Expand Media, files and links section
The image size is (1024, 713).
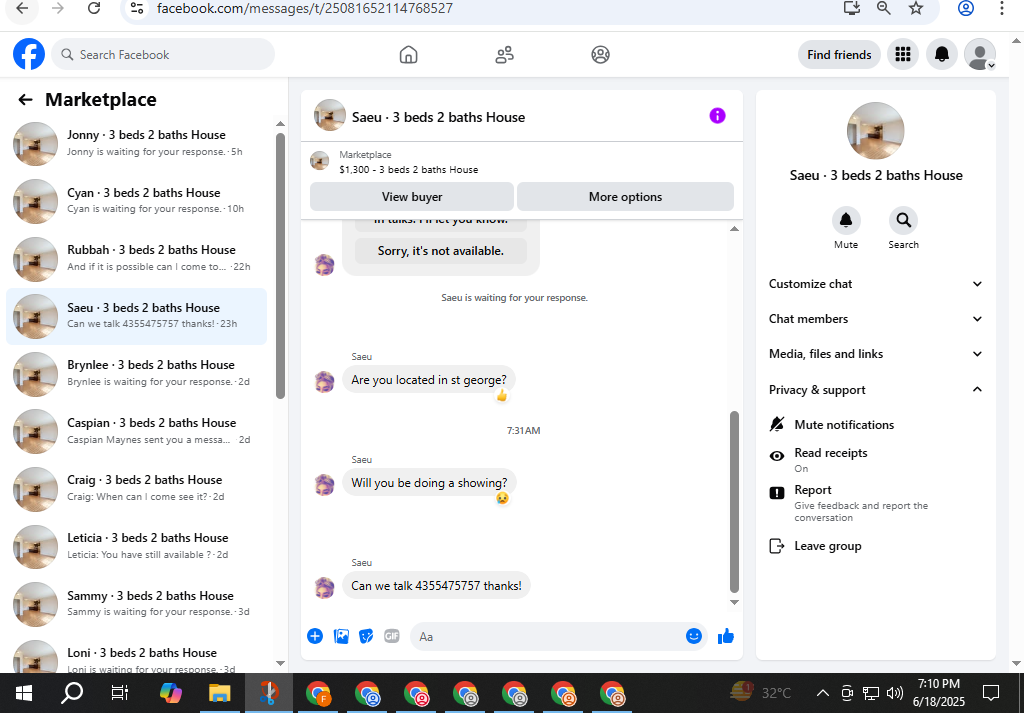pos(875,354)
